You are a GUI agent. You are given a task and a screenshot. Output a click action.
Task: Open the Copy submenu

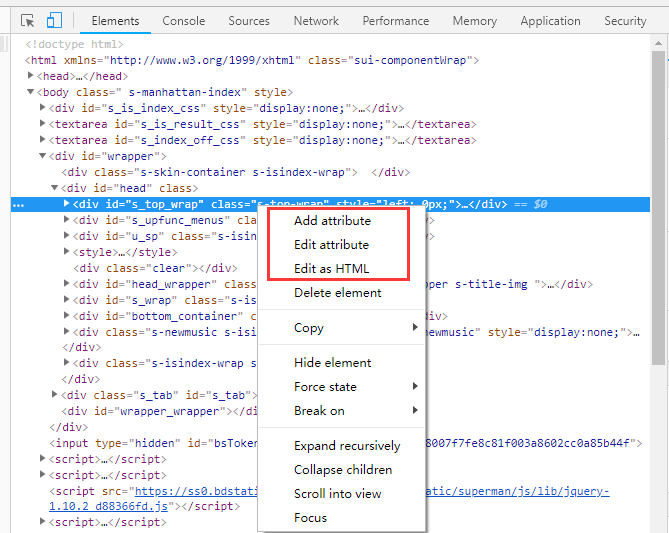(342, 328)
